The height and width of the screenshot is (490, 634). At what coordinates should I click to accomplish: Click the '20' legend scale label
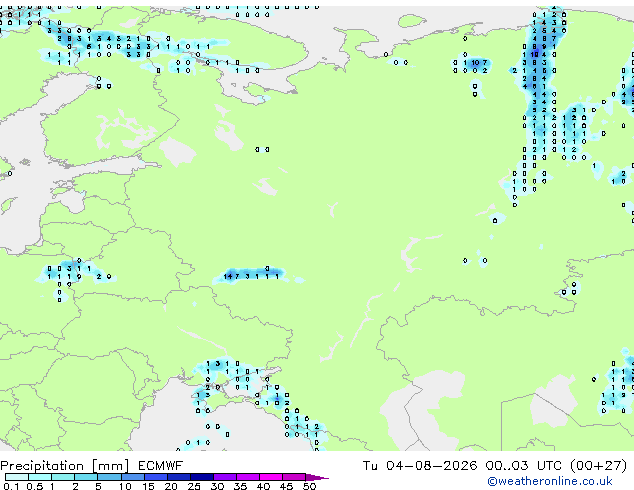(171, 486)
